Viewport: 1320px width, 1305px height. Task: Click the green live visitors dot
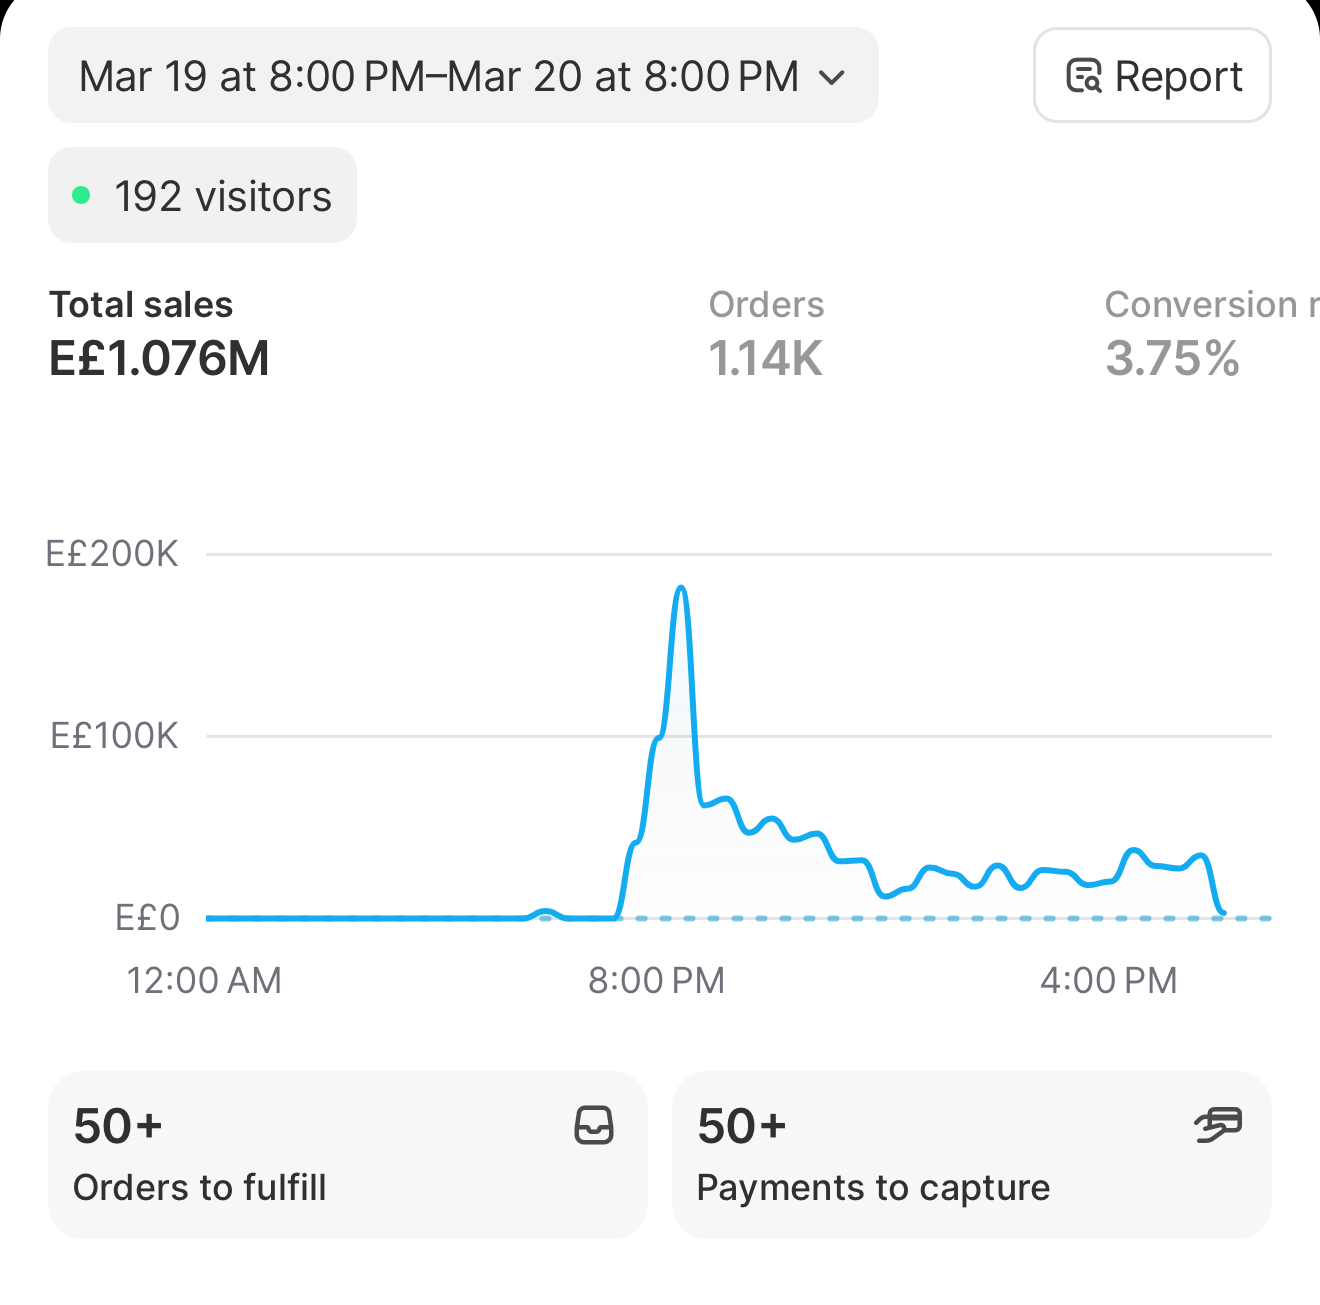(x=82, y=195)
